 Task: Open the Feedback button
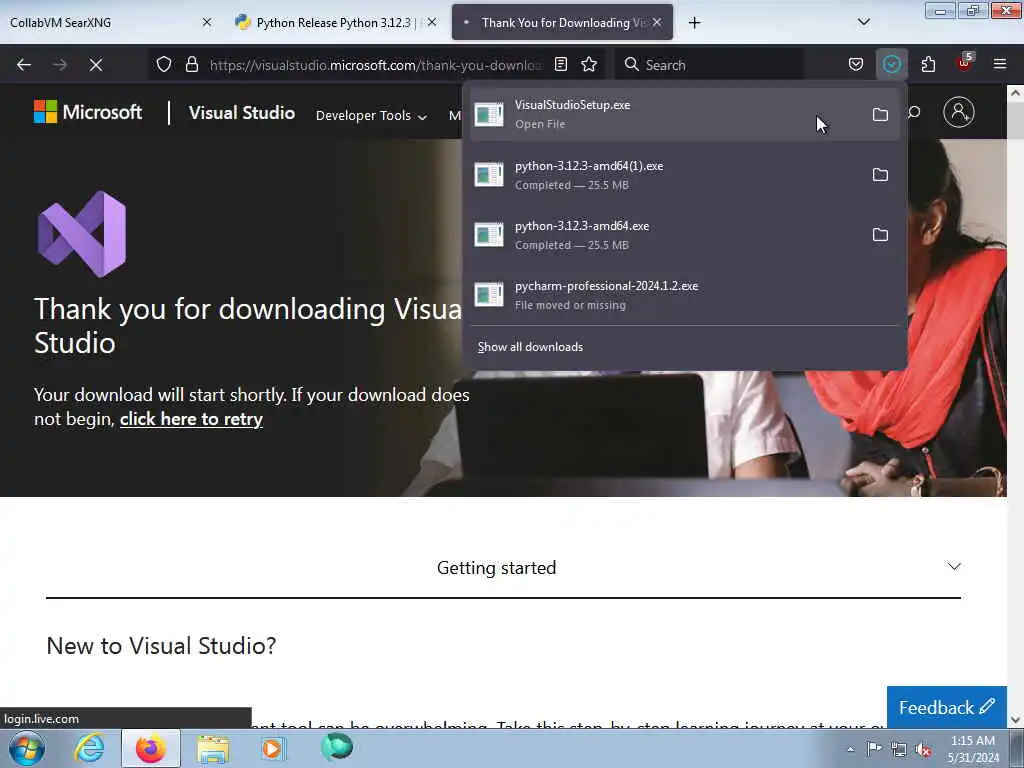point(946,707)
